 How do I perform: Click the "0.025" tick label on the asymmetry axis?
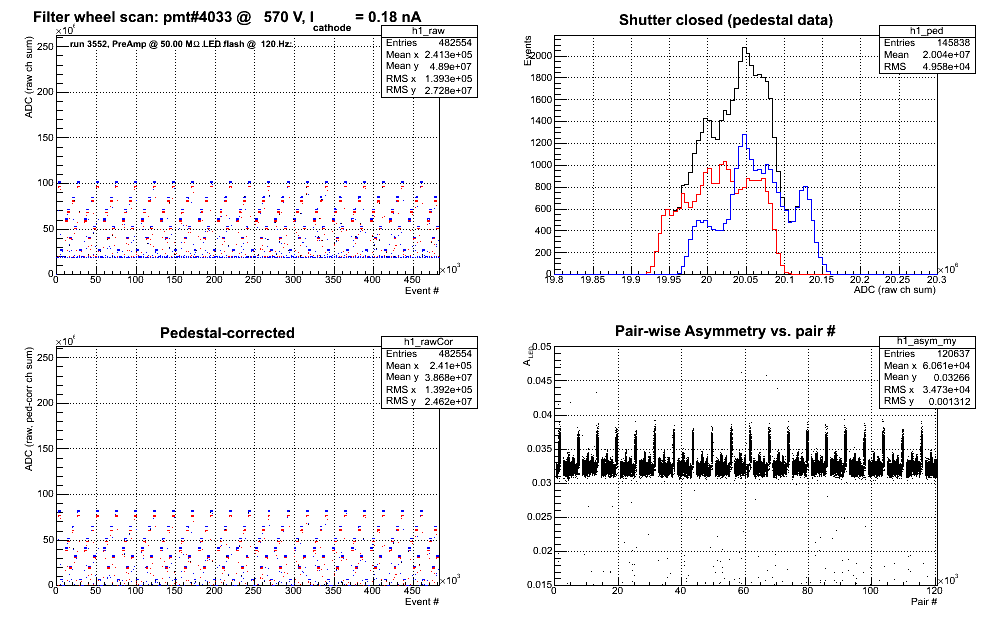click(x=539, y=517)
